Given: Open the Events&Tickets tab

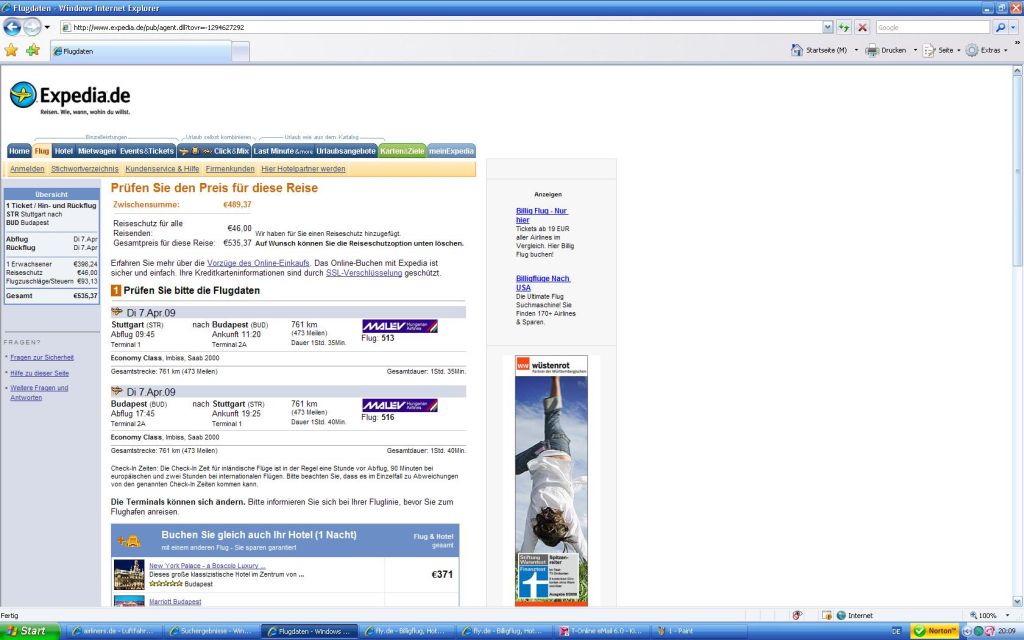Looking at the screenshot, I should tap(147, 151).
